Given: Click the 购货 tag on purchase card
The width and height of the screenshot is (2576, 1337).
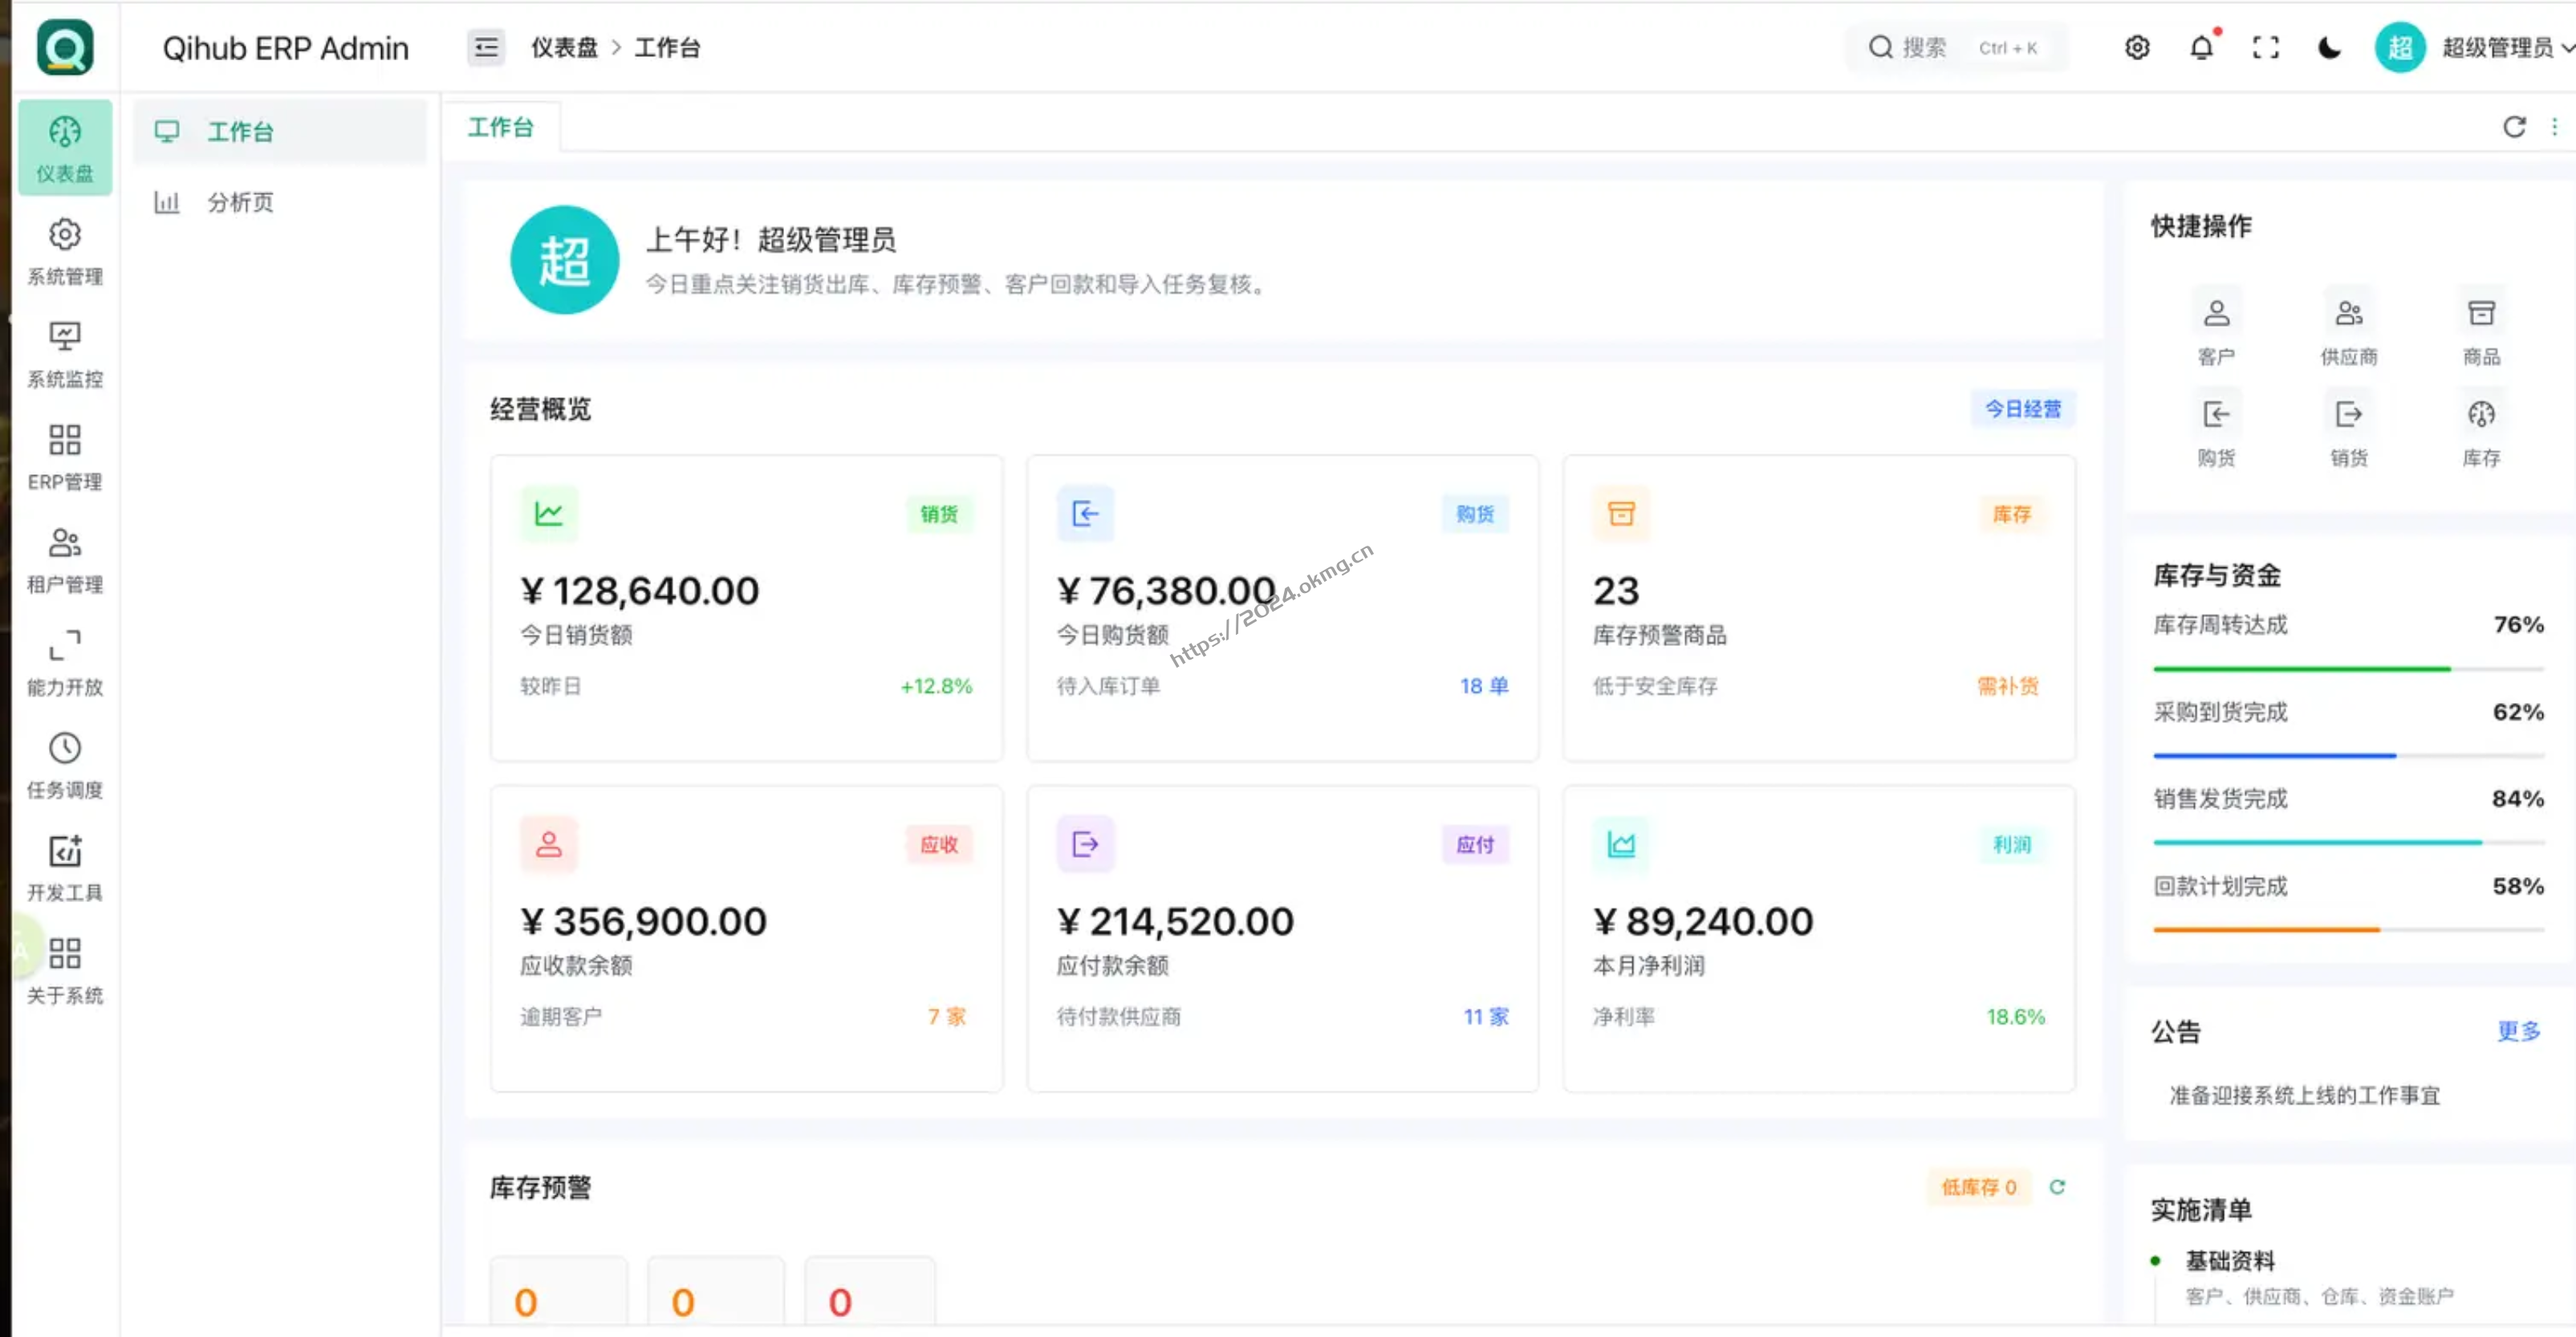Looking at the screenshot, I should (x=1475, y=514).
